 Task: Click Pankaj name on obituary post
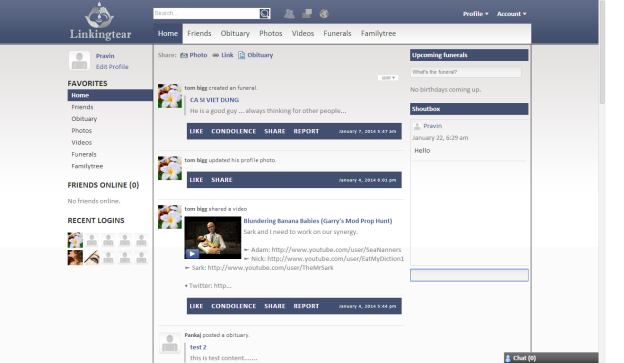click(x=193, y=335)
